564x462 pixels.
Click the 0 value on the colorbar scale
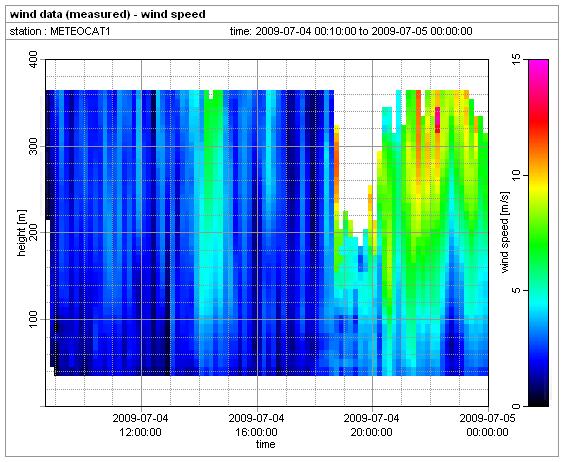[x=516, y=406]
